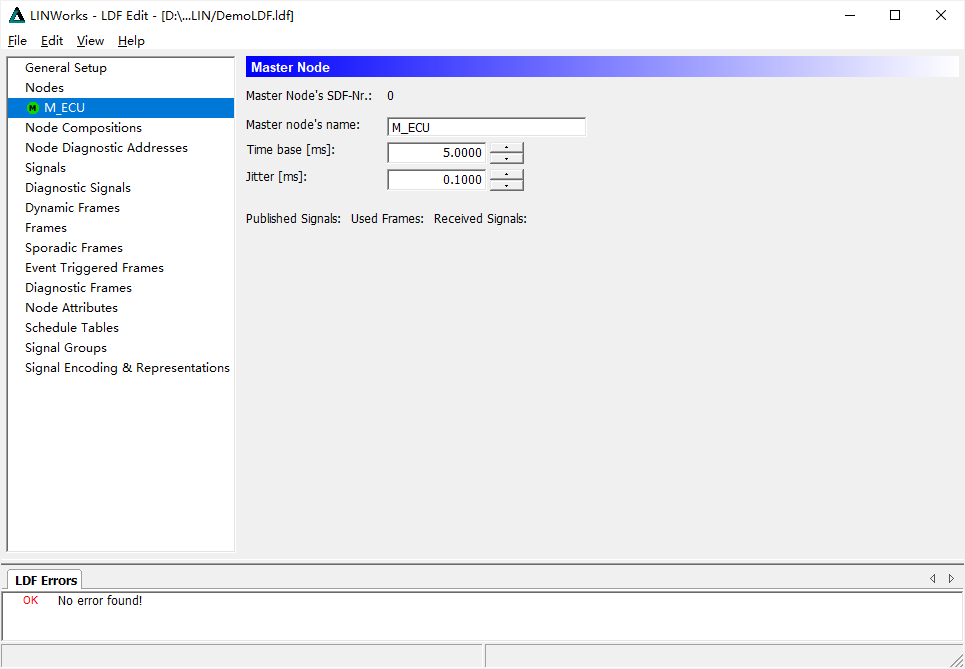Select Node Attributes in the sidebar
Viewport: 965px width, 669px height.
(71, 308)
